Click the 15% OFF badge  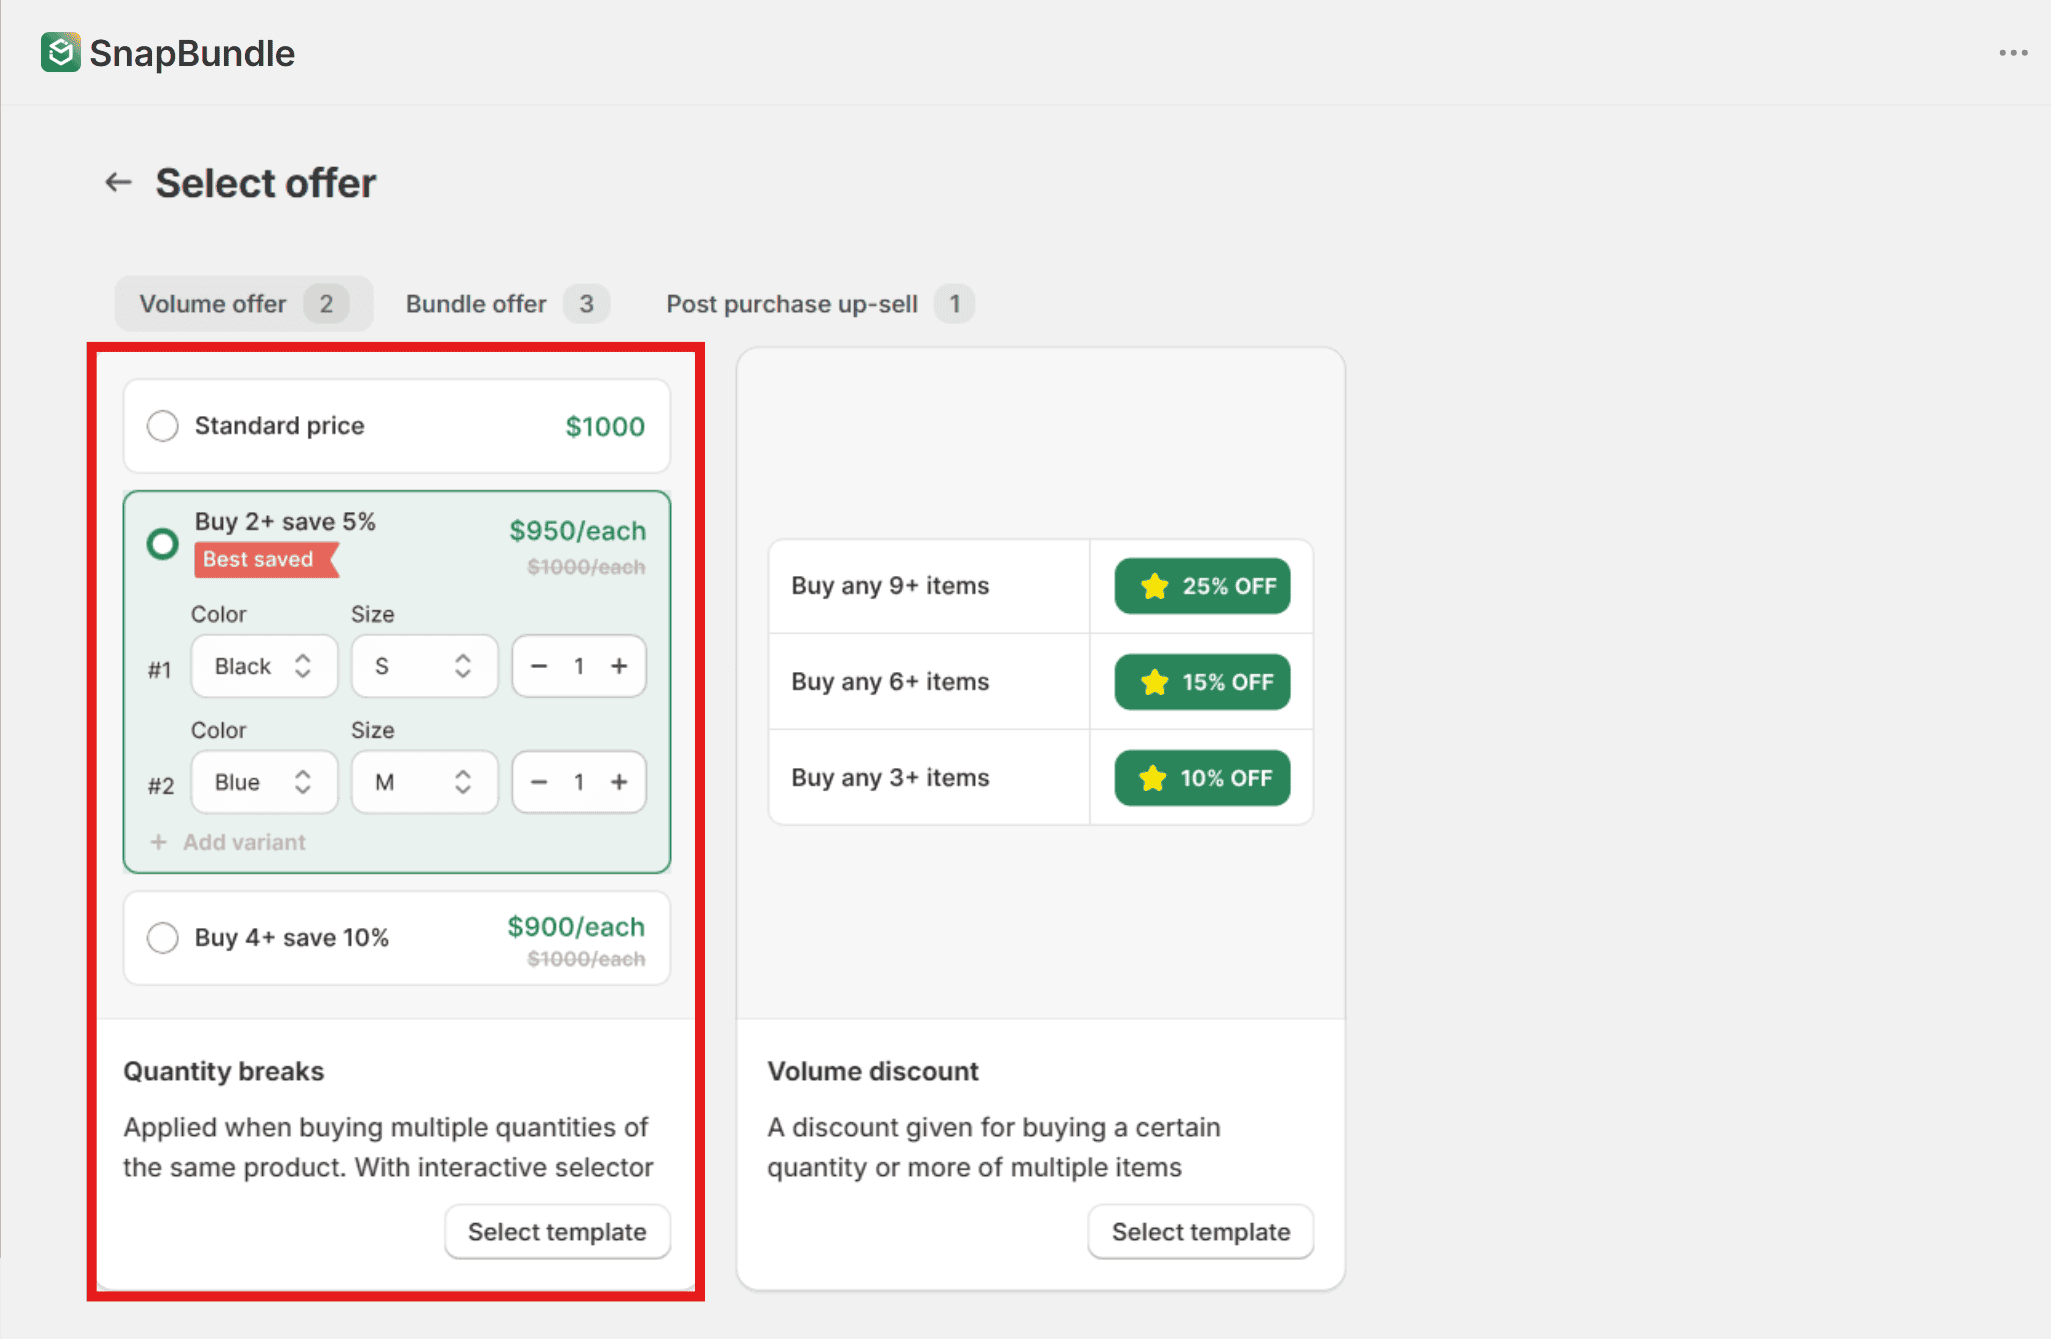pos(1202,682)
